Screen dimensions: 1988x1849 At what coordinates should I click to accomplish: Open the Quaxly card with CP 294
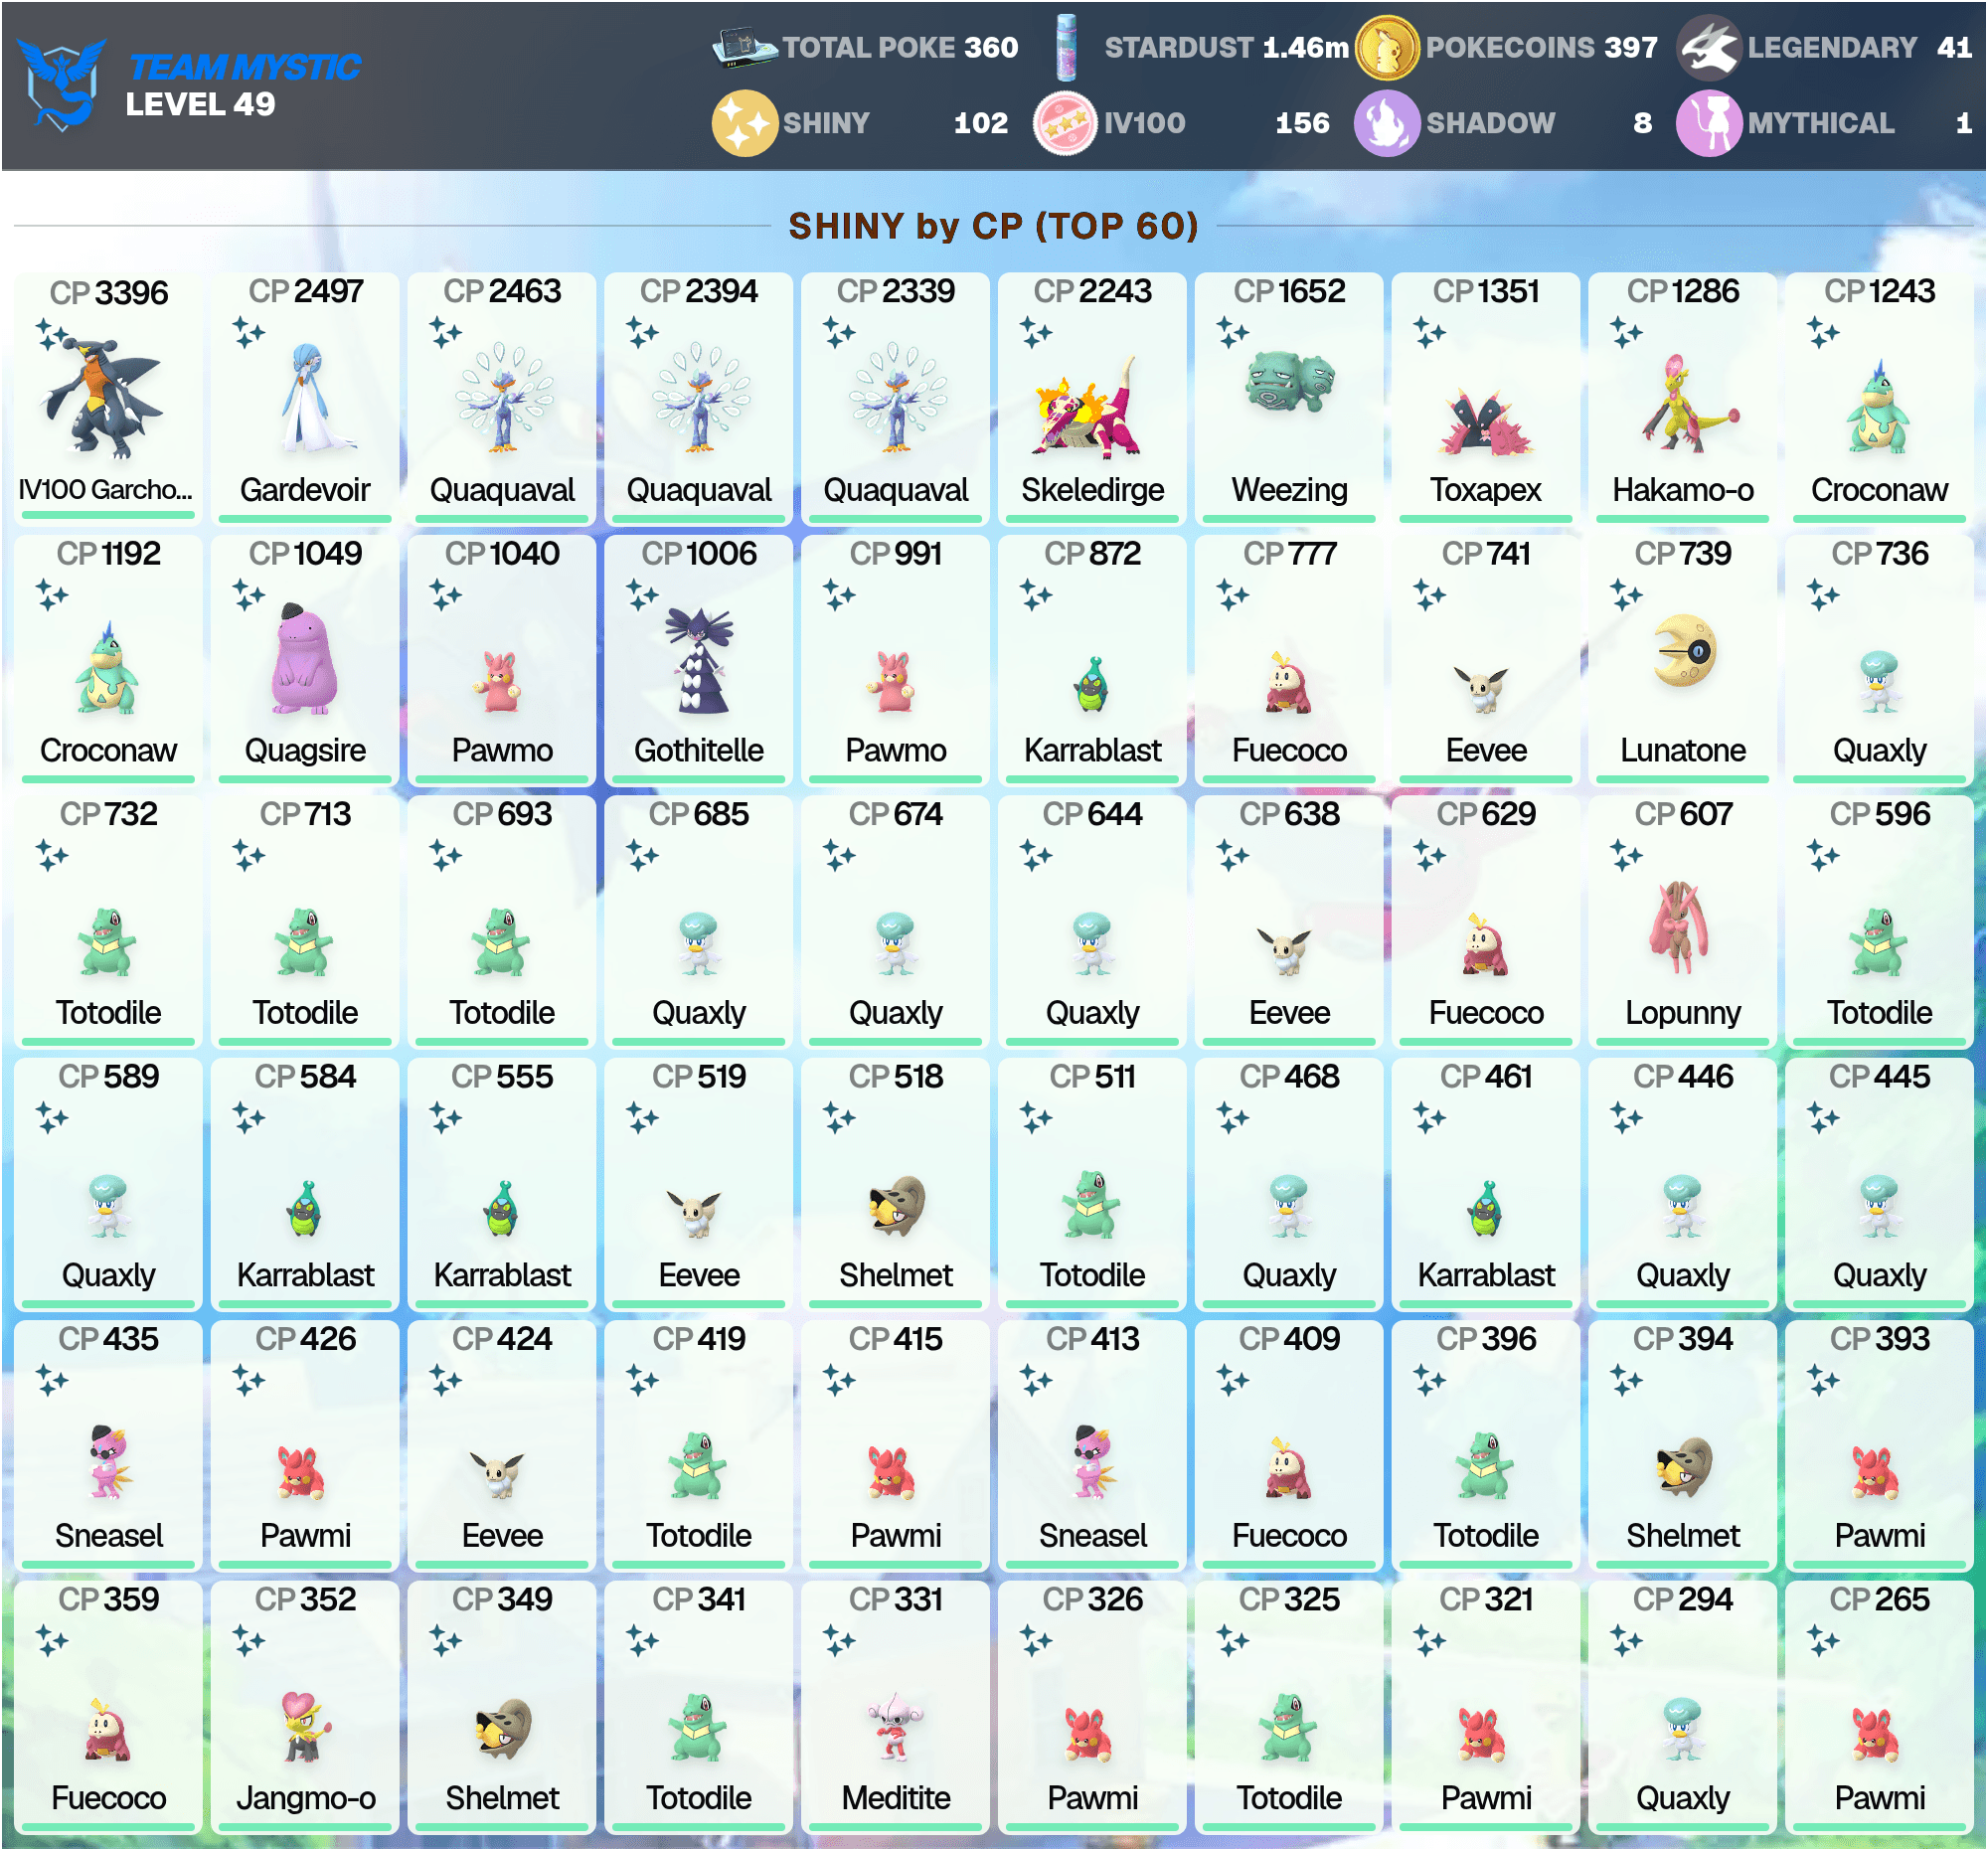click(x=1683, y=1707)
